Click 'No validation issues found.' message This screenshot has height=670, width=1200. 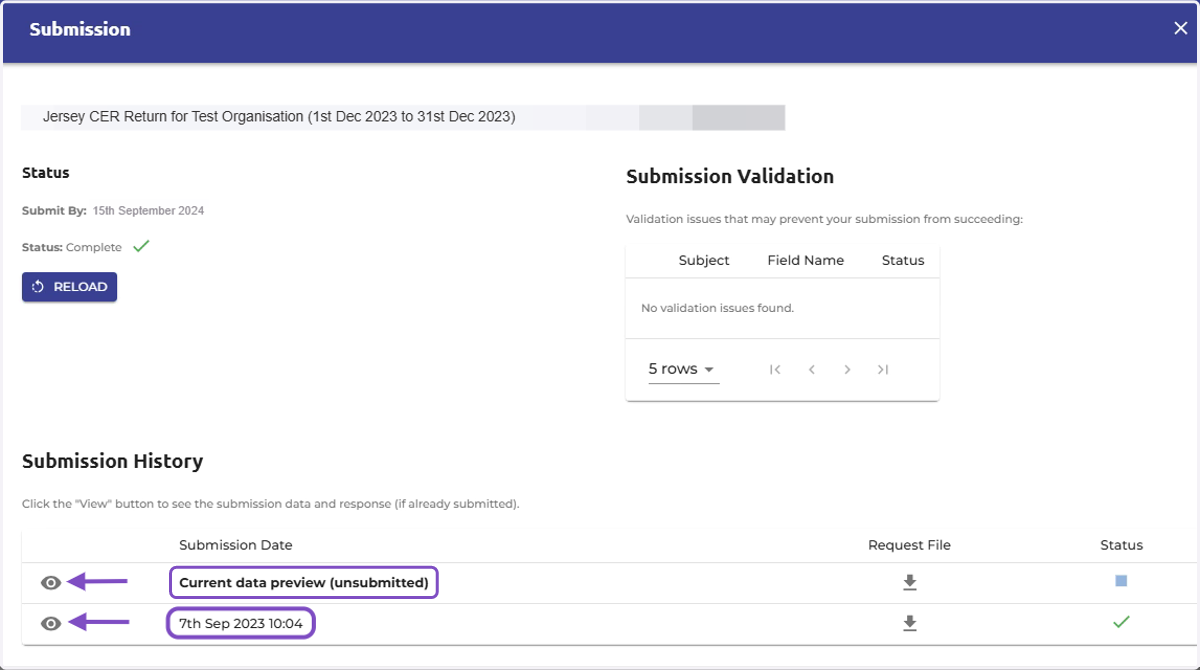pos(717,308)
